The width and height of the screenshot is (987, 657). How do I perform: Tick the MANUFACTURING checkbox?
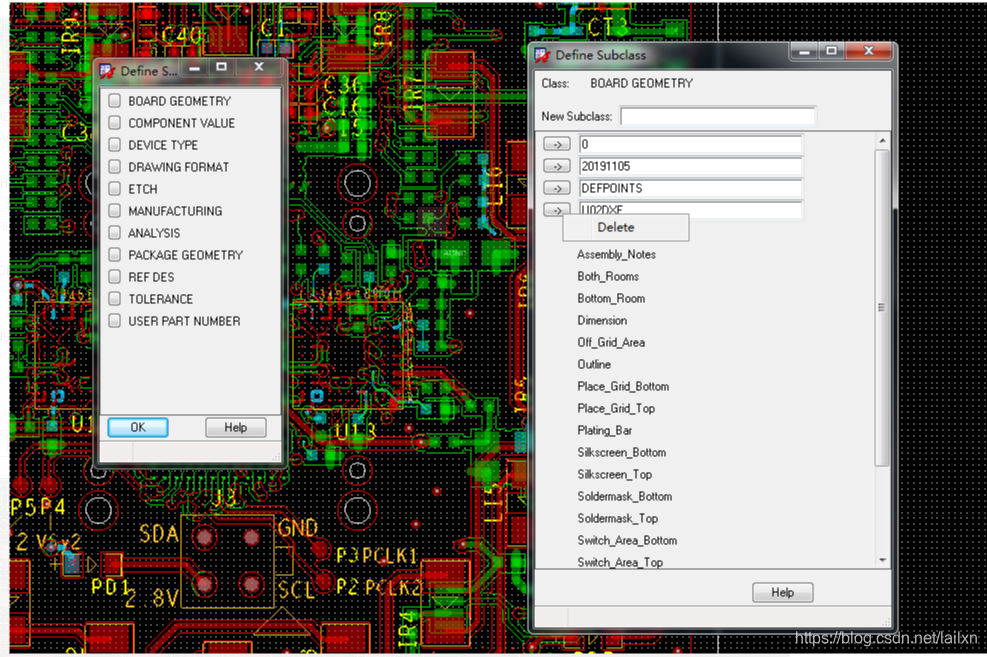(115, 211)
